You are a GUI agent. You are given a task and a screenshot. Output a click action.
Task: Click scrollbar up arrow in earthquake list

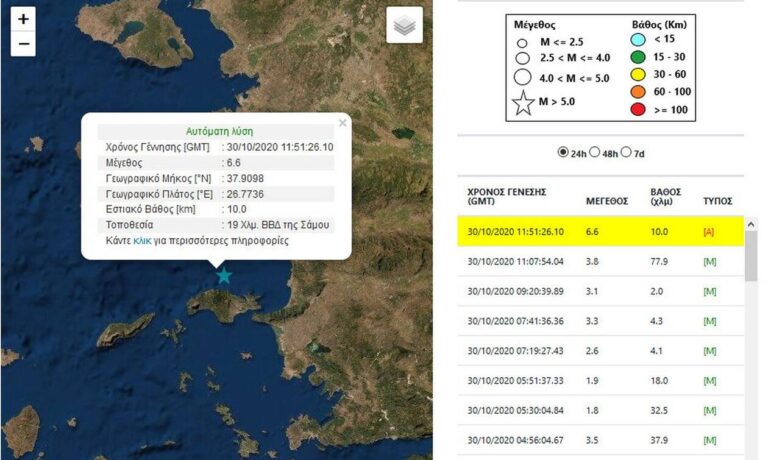click(751, 224)
